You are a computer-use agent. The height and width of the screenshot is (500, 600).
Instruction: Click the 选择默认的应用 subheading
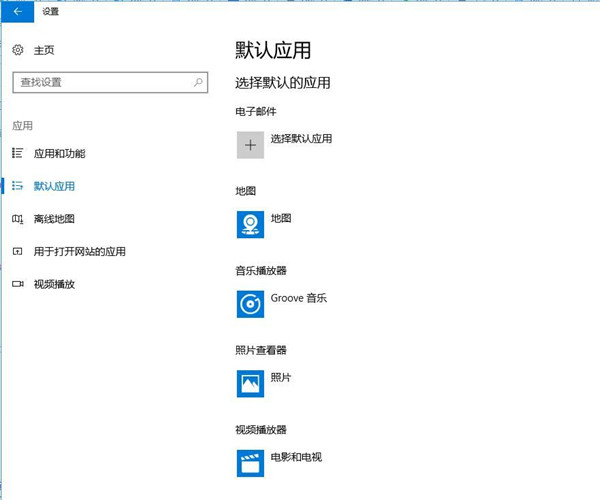282,83
